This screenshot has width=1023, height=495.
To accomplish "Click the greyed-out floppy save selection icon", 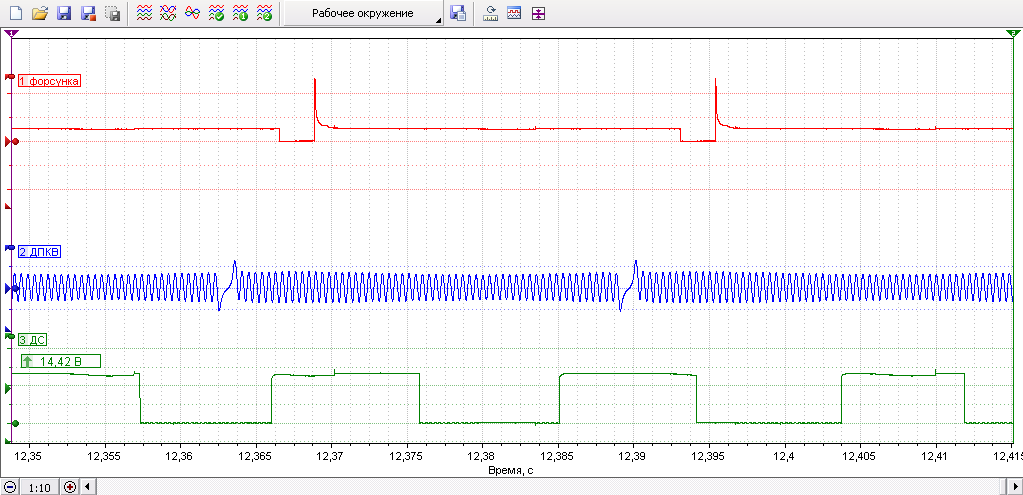I will [112, 13].
